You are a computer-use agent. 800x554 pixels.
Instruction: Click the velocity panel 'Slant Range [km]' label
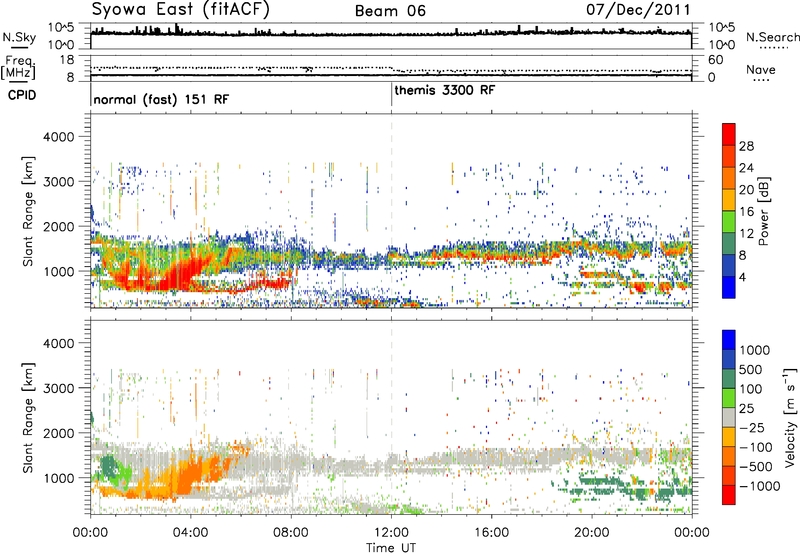coord(28,418)
